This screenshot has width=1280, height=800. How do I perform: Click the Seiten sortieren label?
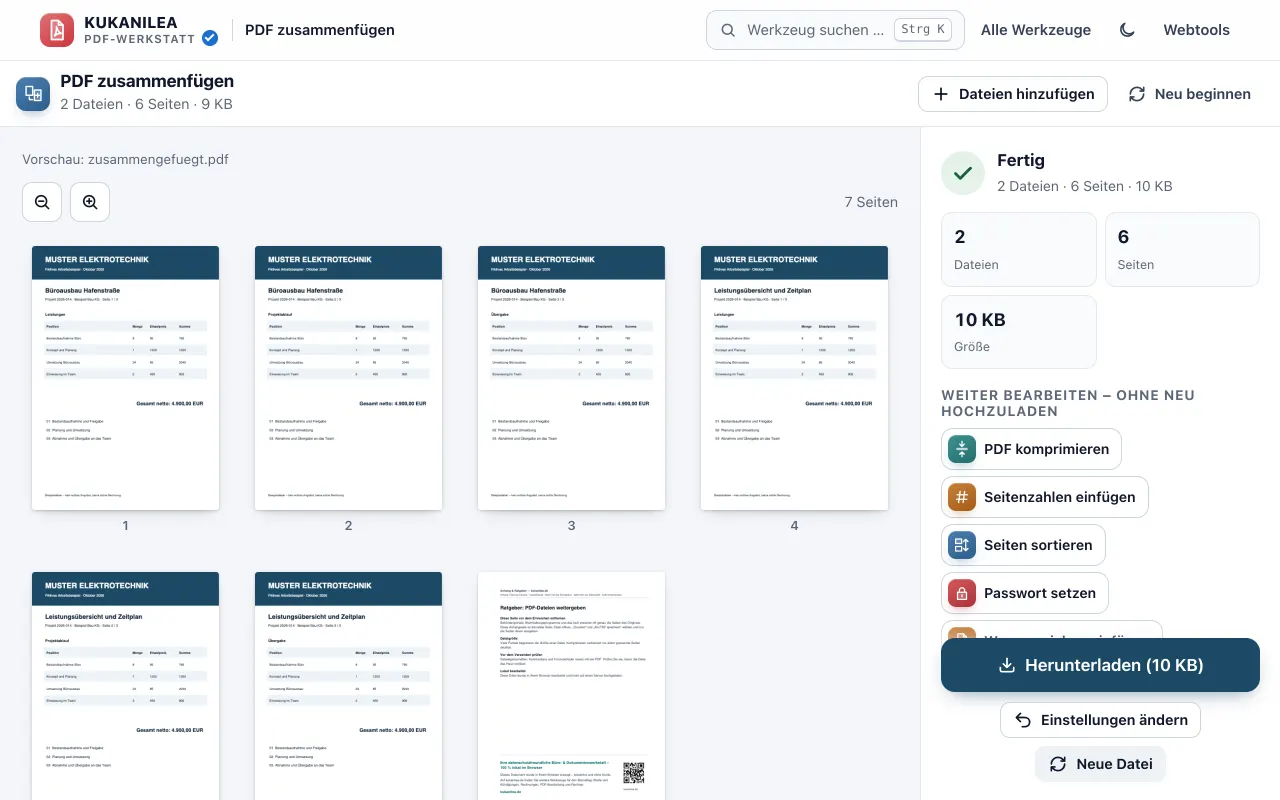[1038, 545]
